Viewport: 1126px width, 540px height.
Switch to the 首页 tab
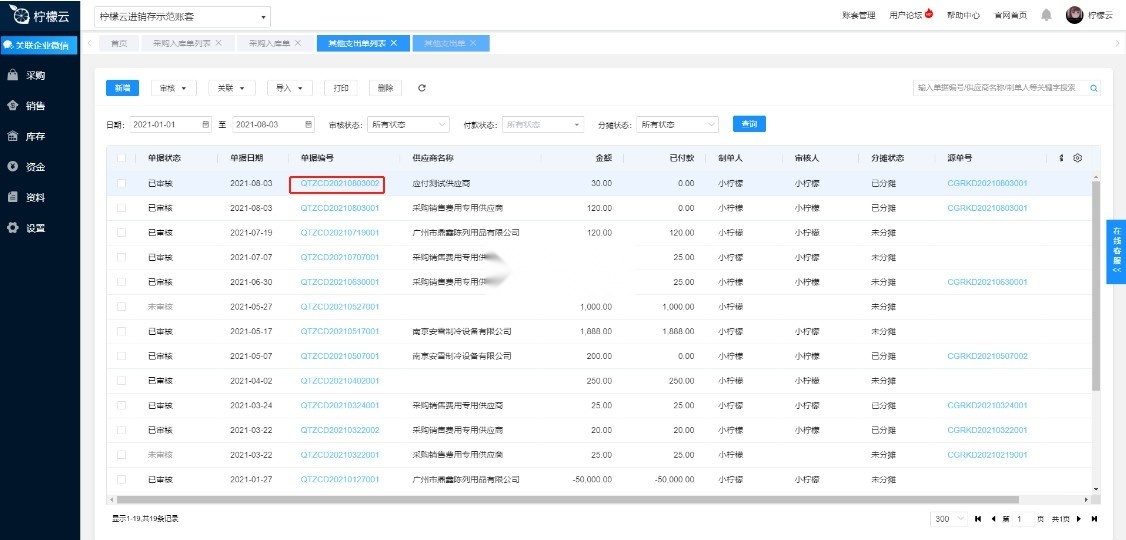tap(118, 43)
